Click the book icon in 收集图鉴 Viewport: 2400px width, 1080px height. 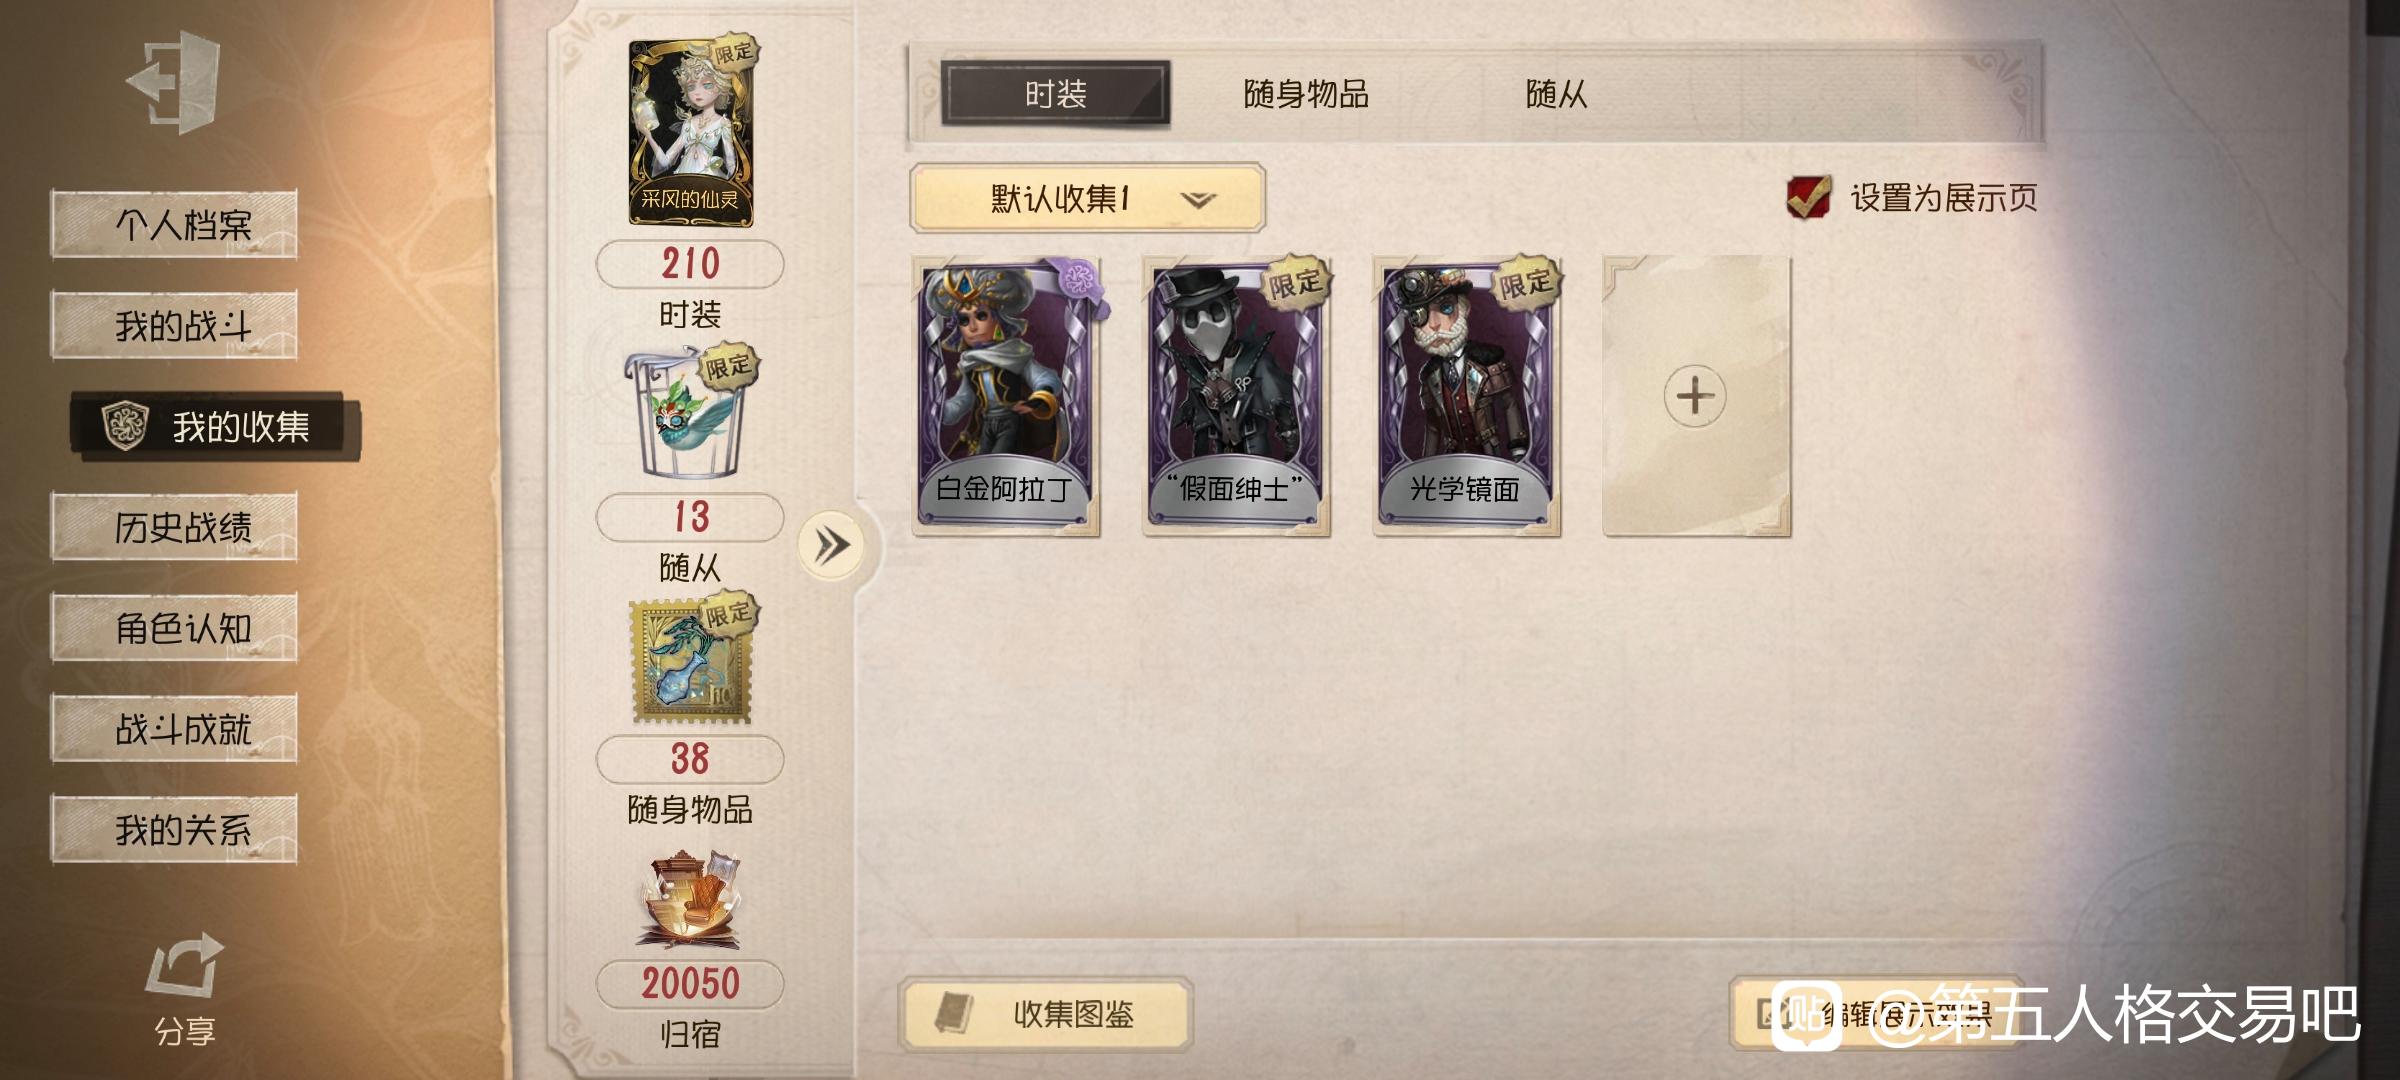pos(954,1012)
